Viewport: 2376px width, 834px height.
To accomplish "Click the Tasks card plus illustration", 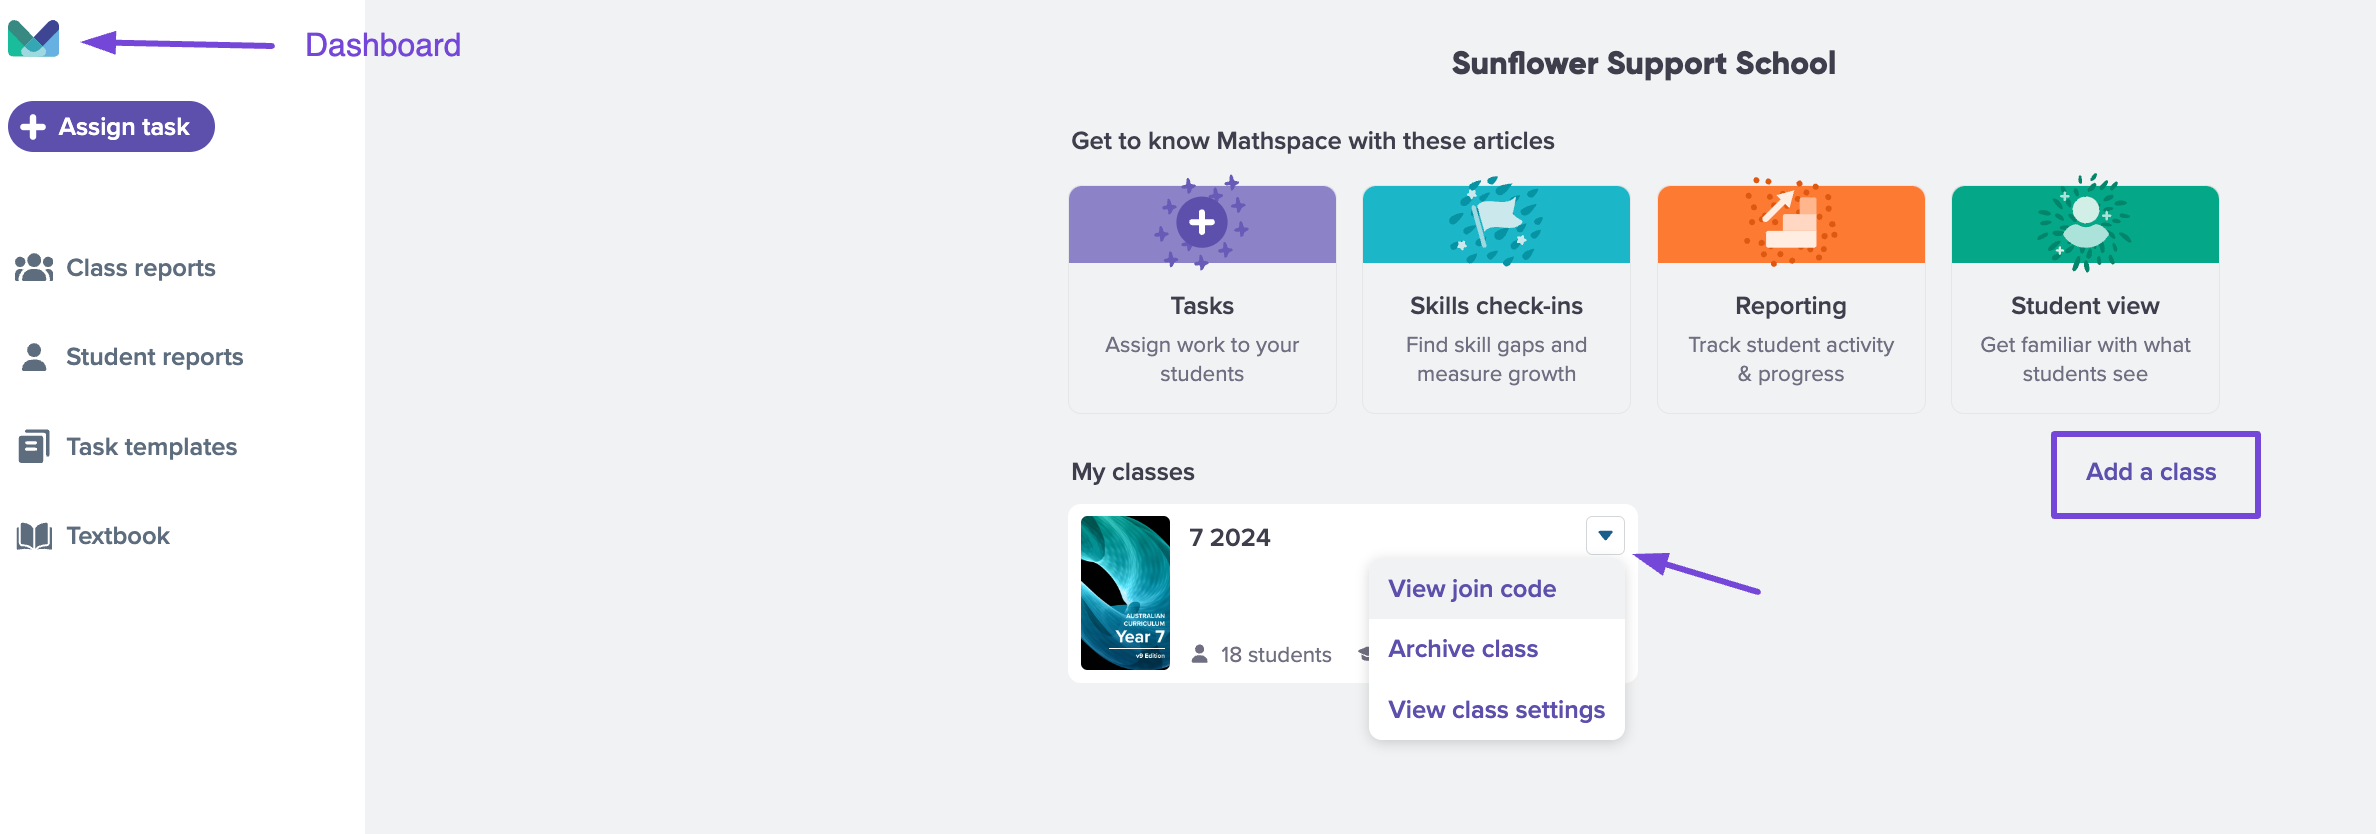I will (1202, 222).
